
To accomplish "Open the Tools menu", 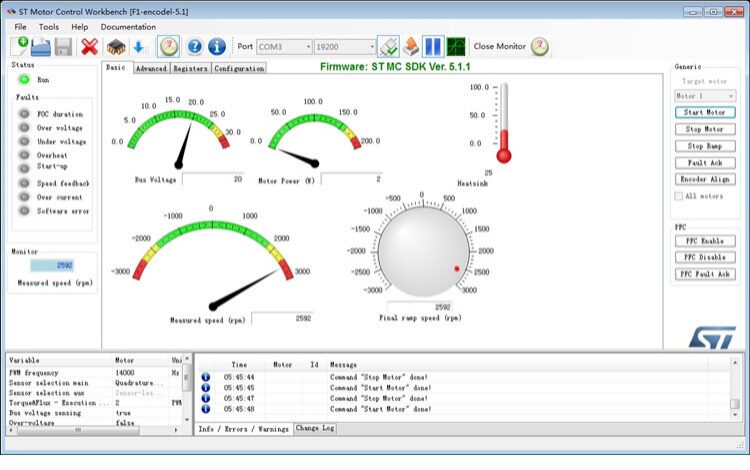I will [49, 27].
